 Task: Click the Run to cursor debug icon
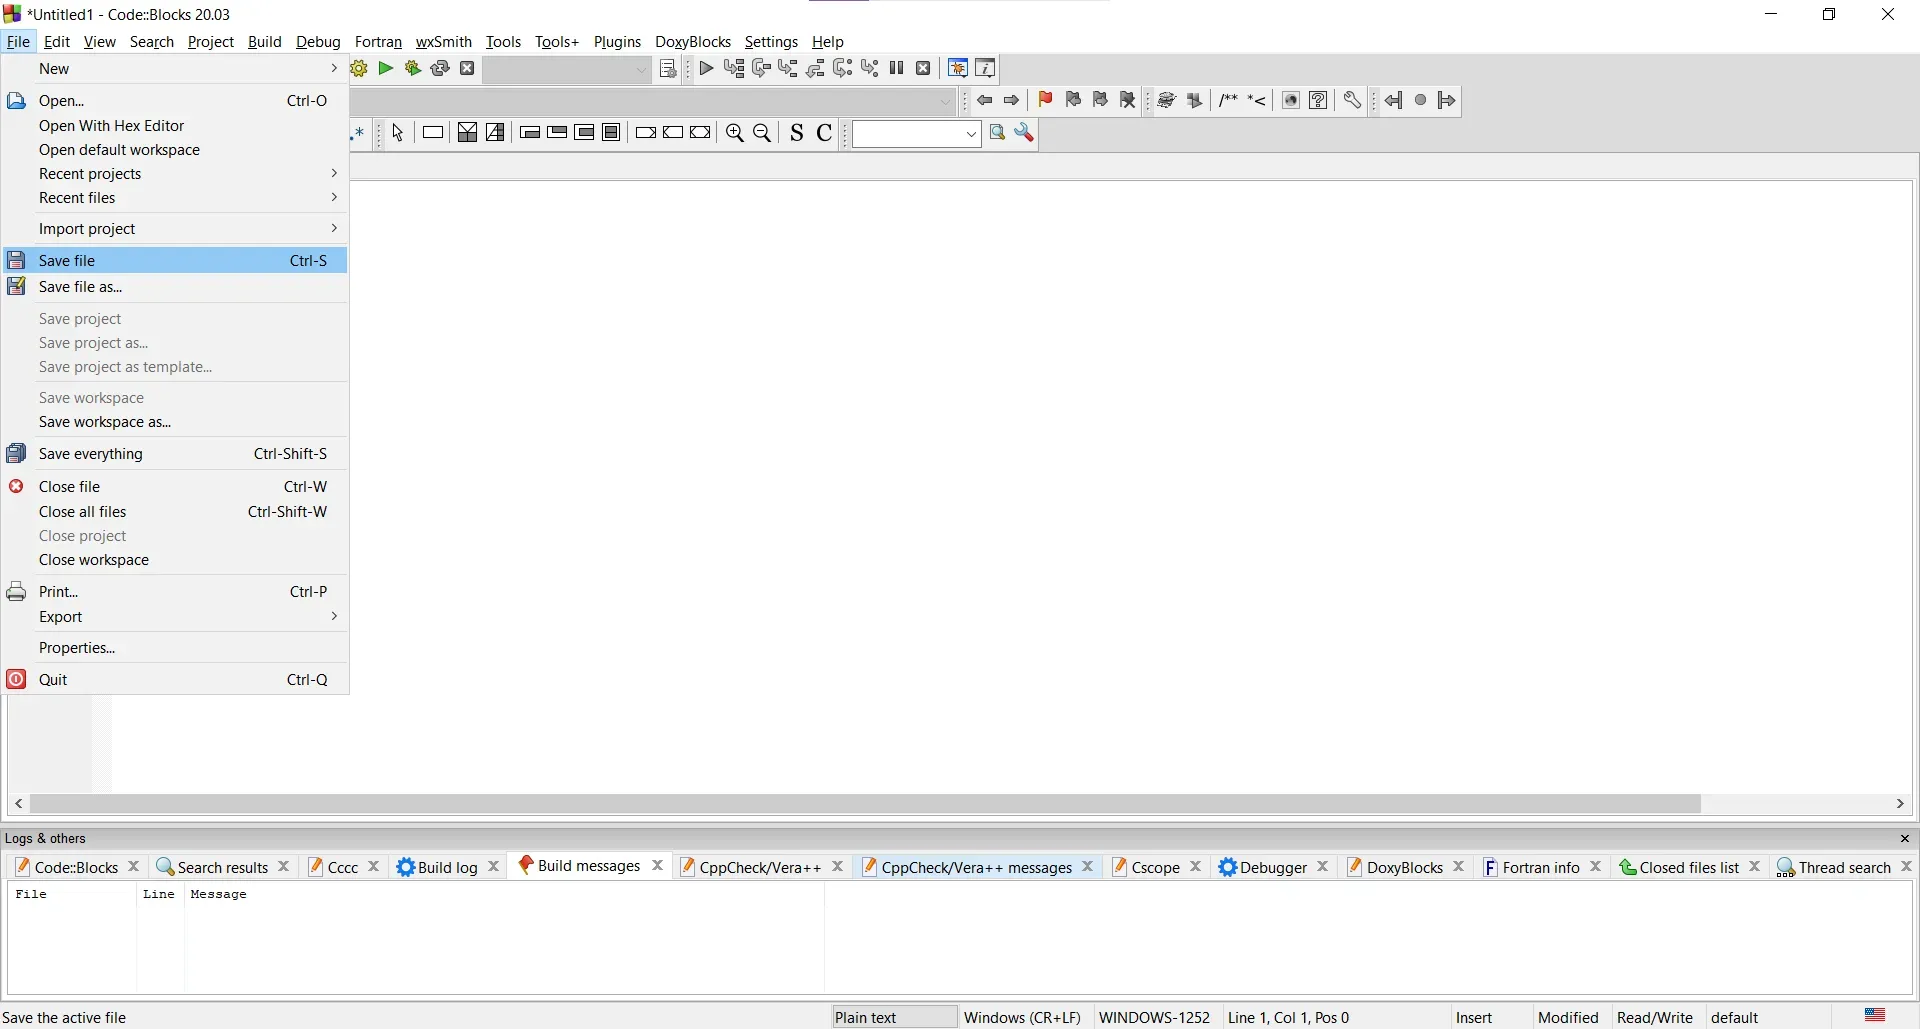tap(735, 69)
